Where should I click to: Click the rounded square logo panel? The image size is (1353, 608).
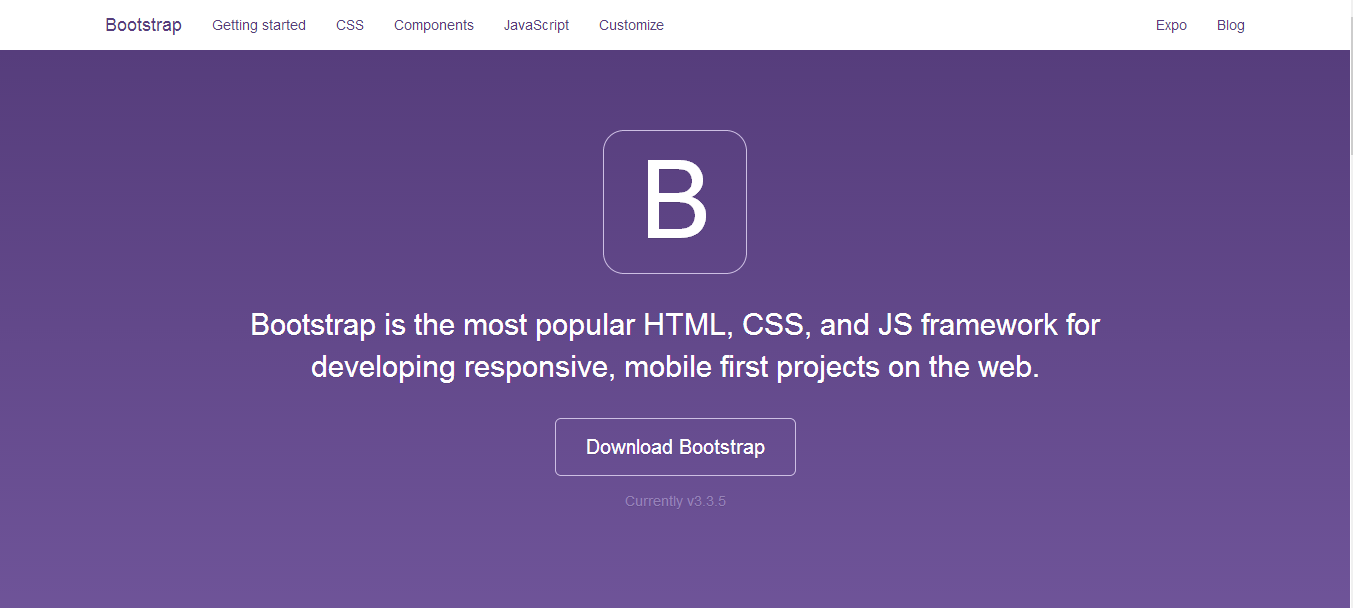tap(675, 200)
